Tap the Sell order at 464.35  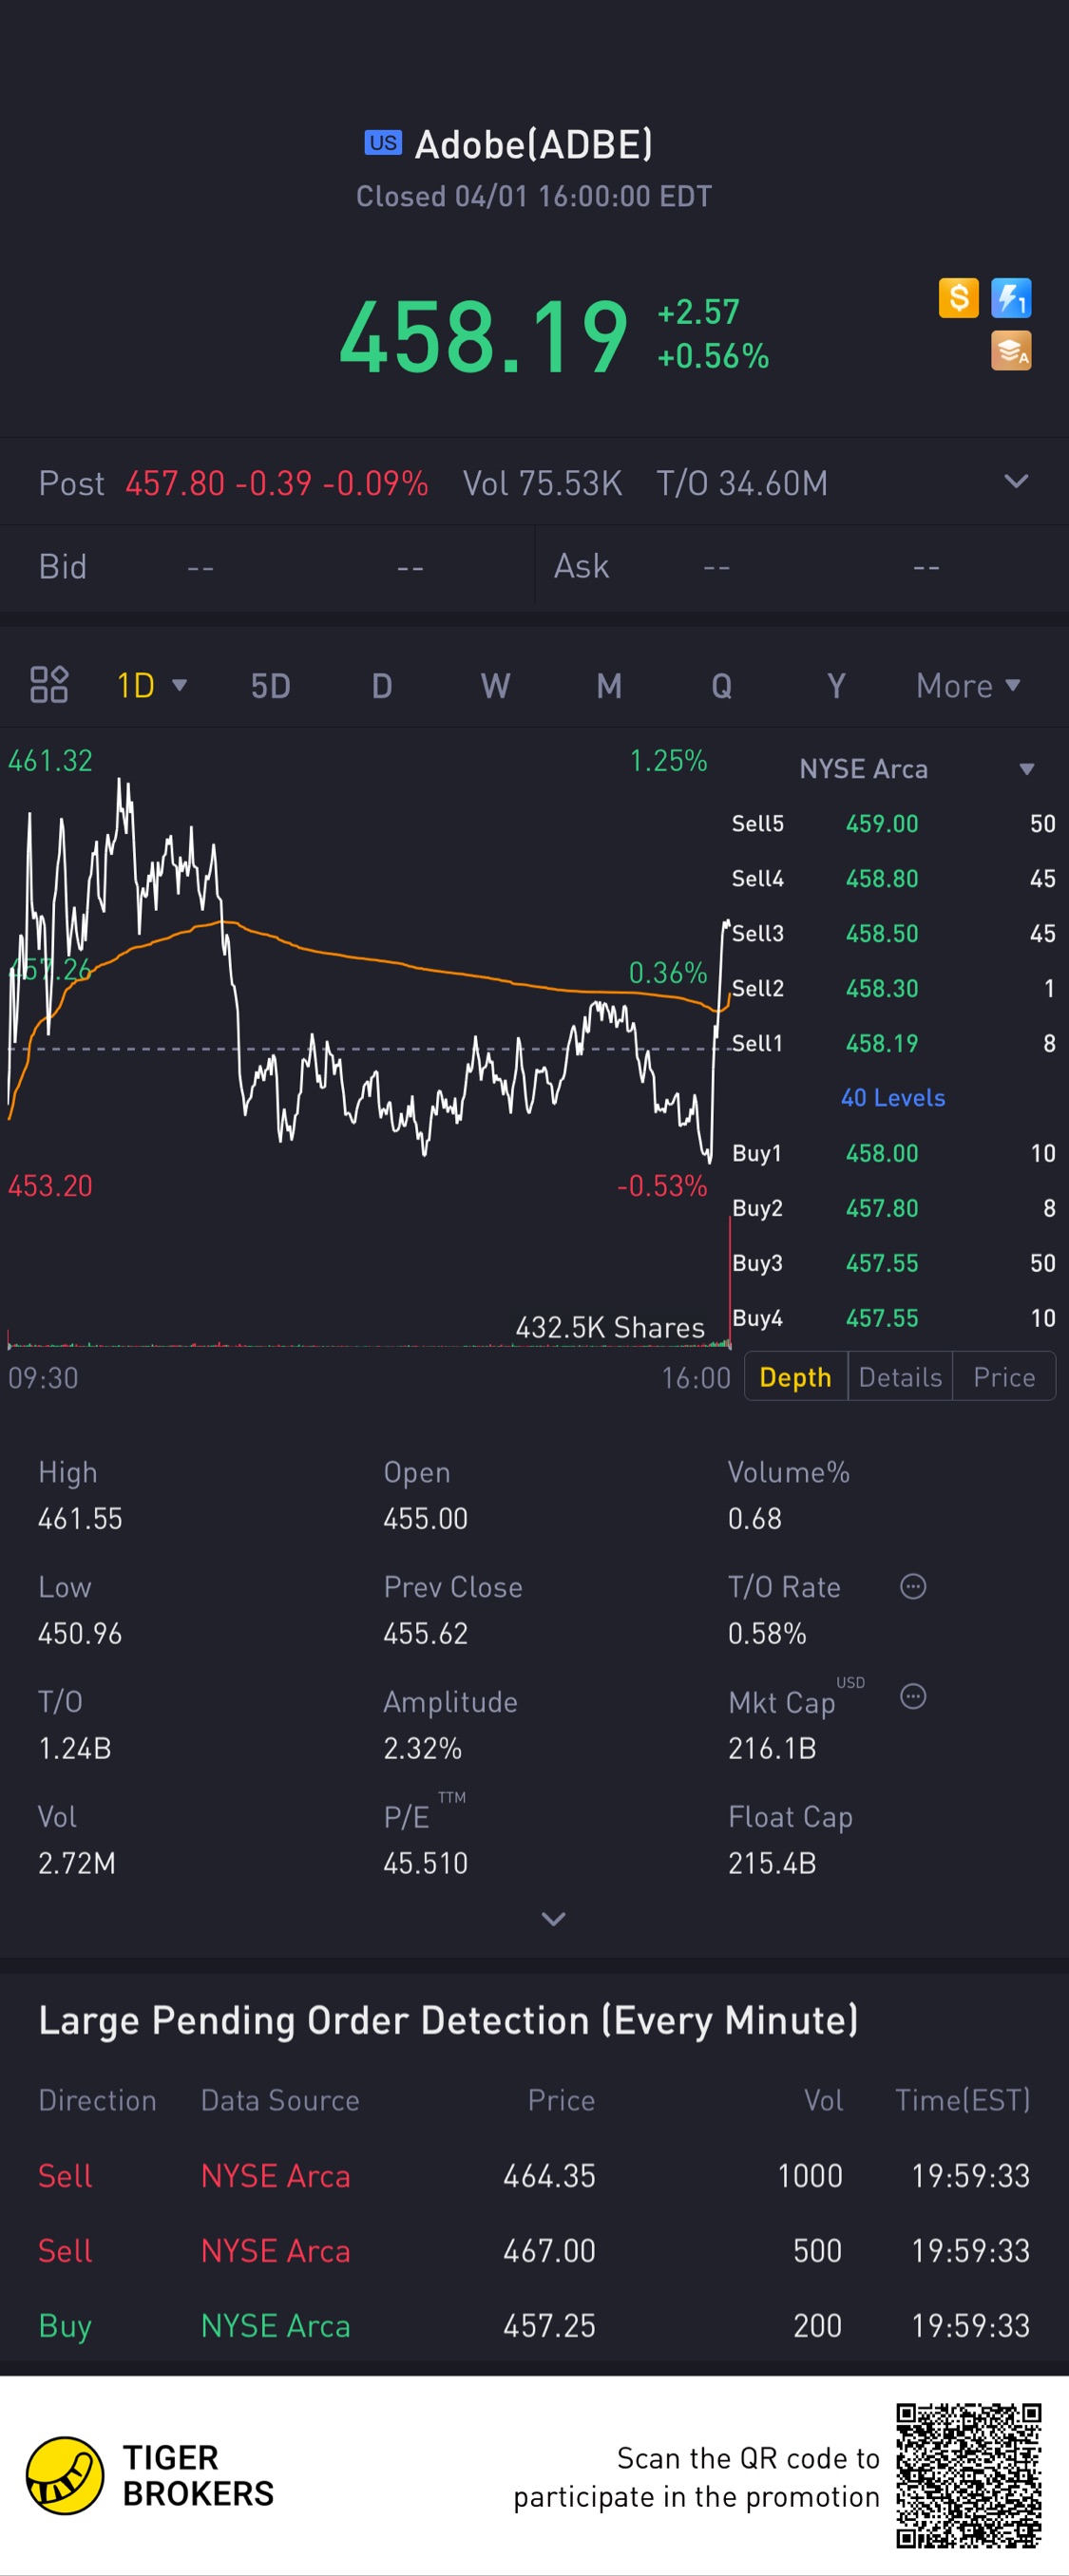tap(534, 2176)
